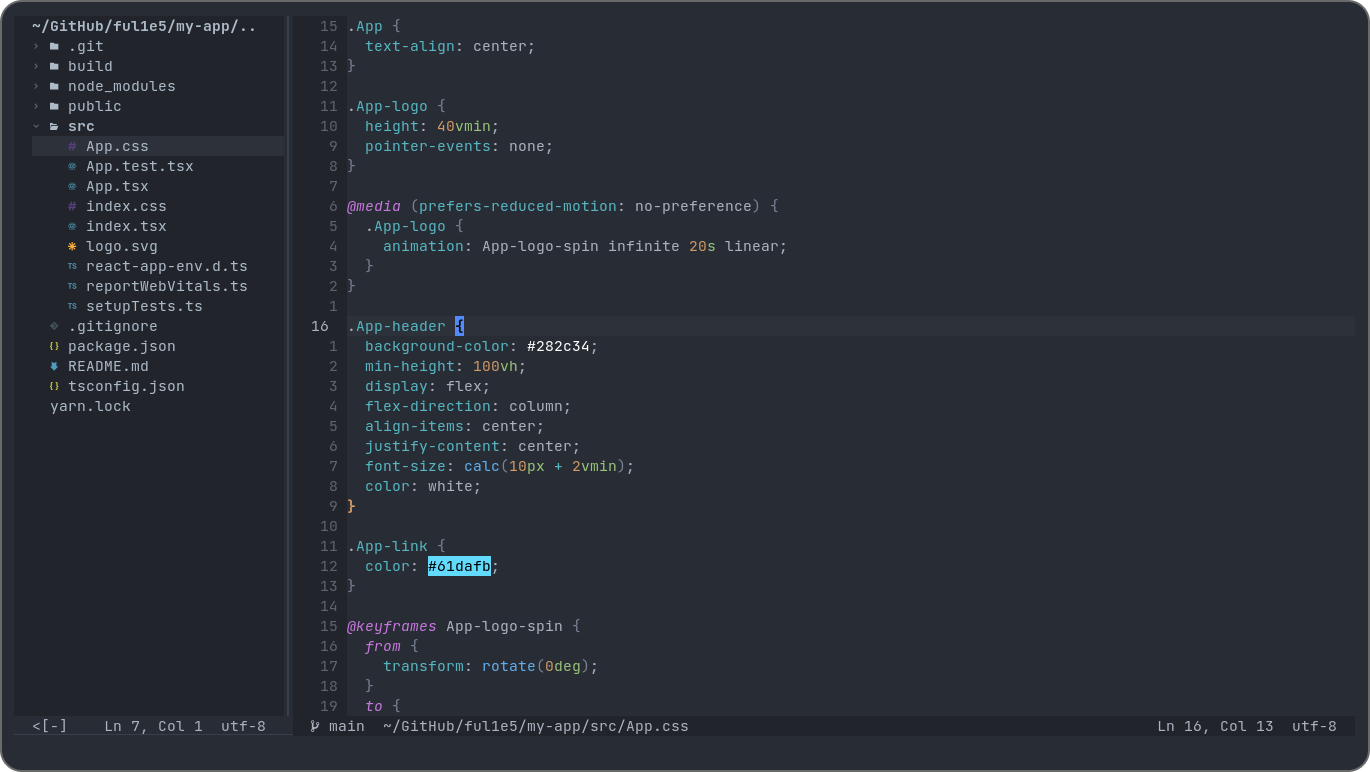Click the TypeScript icon beside reportWebVitals.ts

tap(70, 286)
